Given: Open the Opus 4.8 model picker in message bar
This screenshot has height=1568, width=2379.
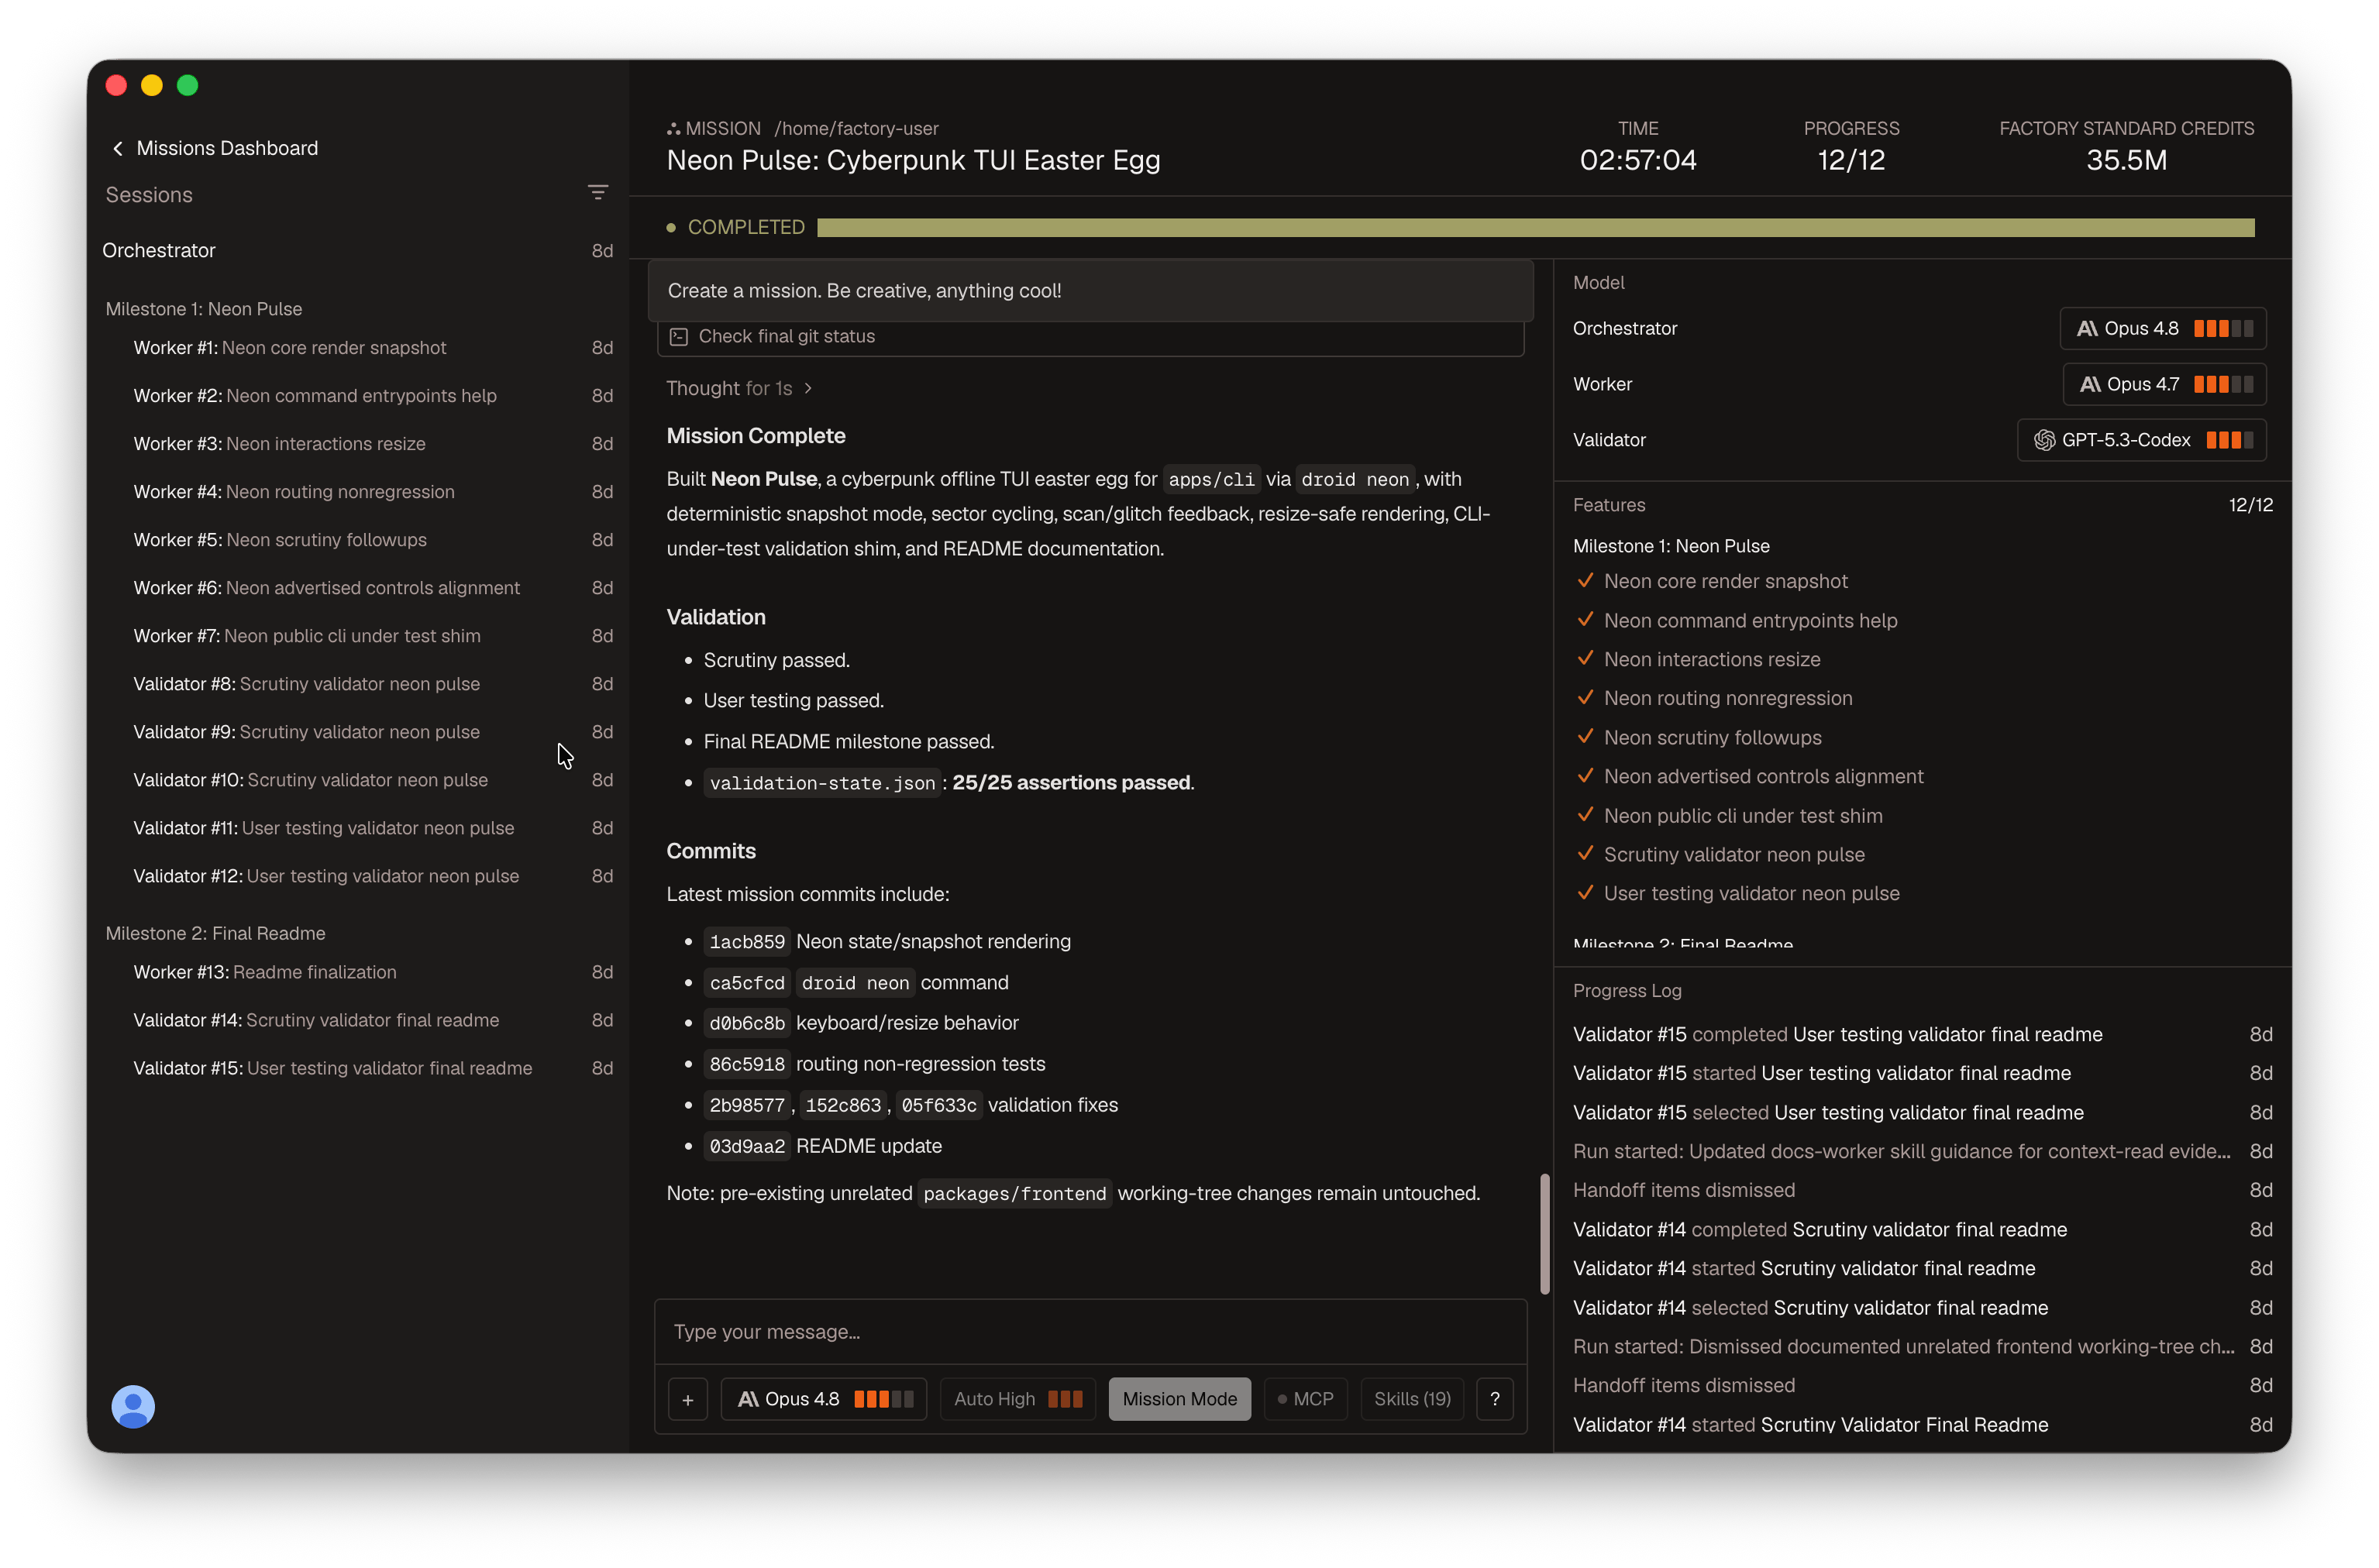Looking at the screenshot, I should tap(823, 1399).
